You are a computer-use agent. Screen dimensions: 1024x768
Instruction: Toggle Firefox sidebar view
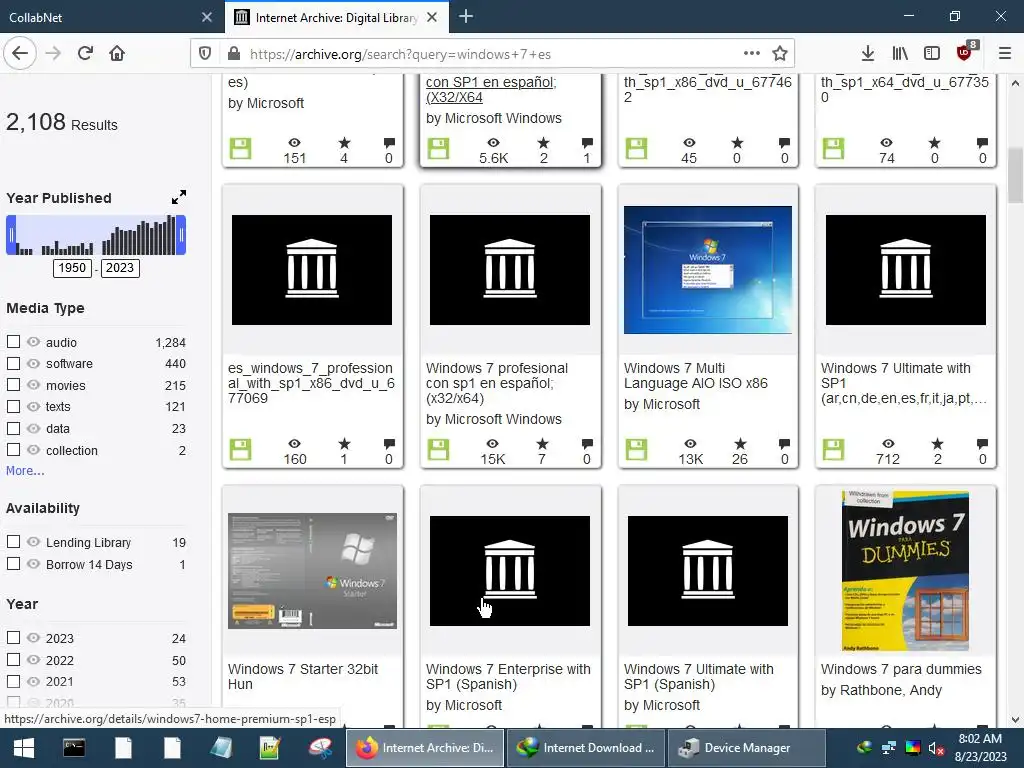[x=932, y=54]
